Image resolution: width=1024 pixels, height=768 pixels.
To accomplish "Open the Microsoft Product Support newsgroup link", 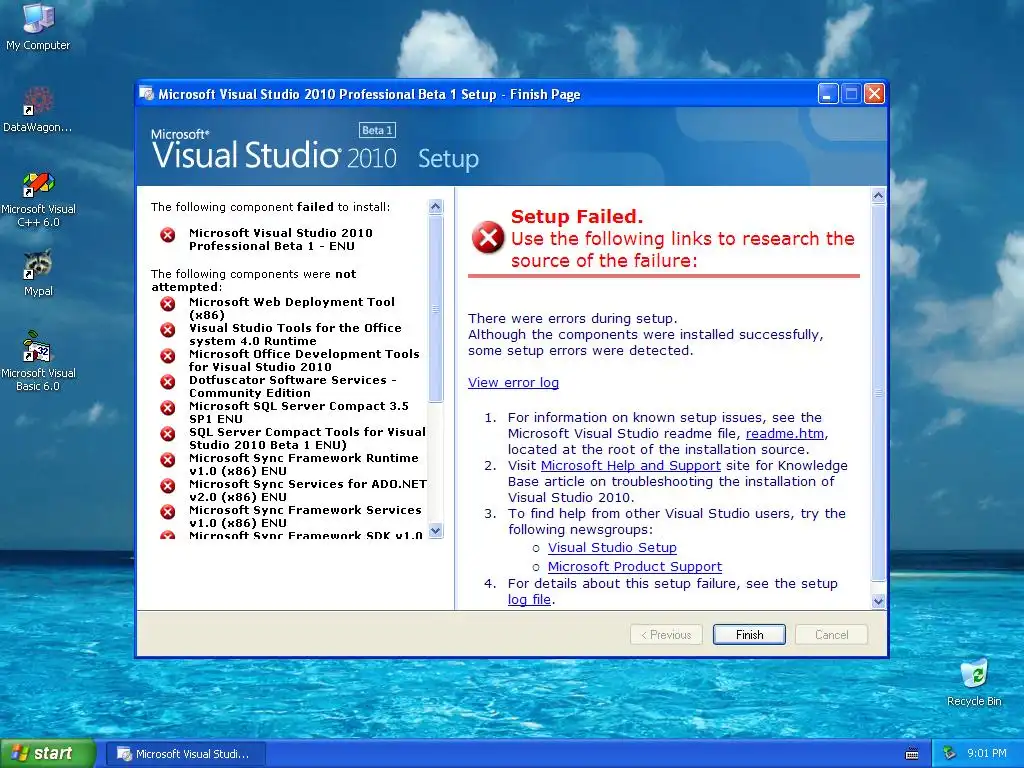I will [x=635, y=567].
